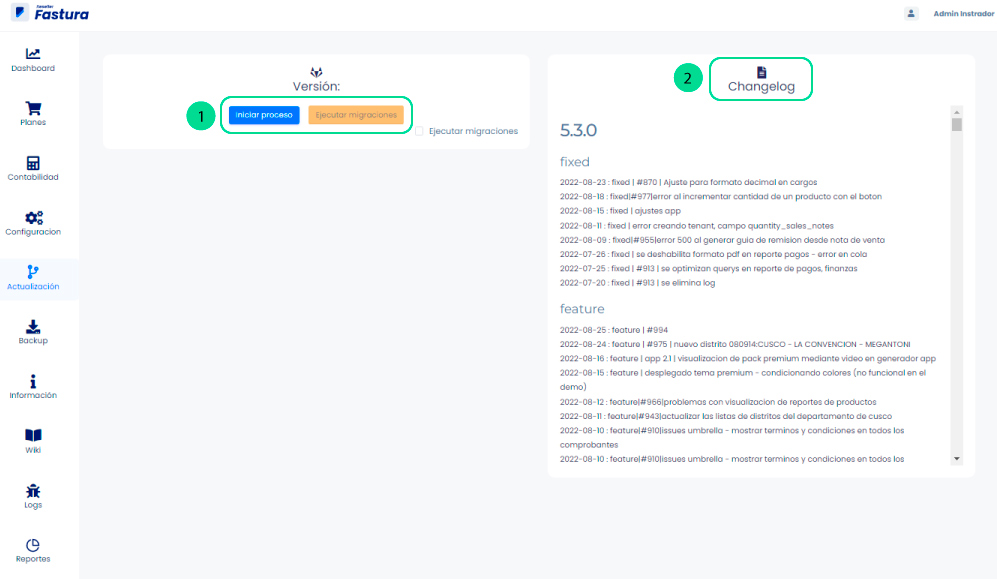Open the Logs bug icon
Screen dimensions: 997x579
(33, 490)
